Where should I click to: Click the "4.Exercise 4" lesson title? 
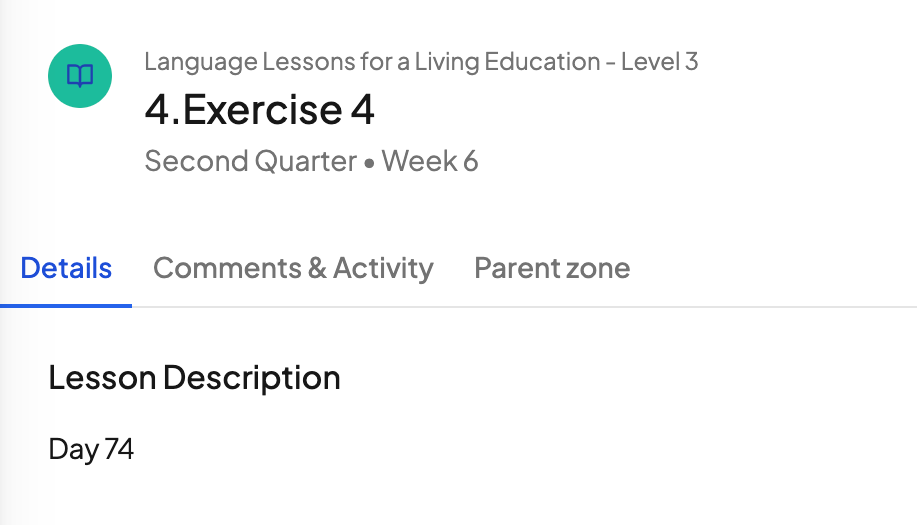(x=260, y=110)
